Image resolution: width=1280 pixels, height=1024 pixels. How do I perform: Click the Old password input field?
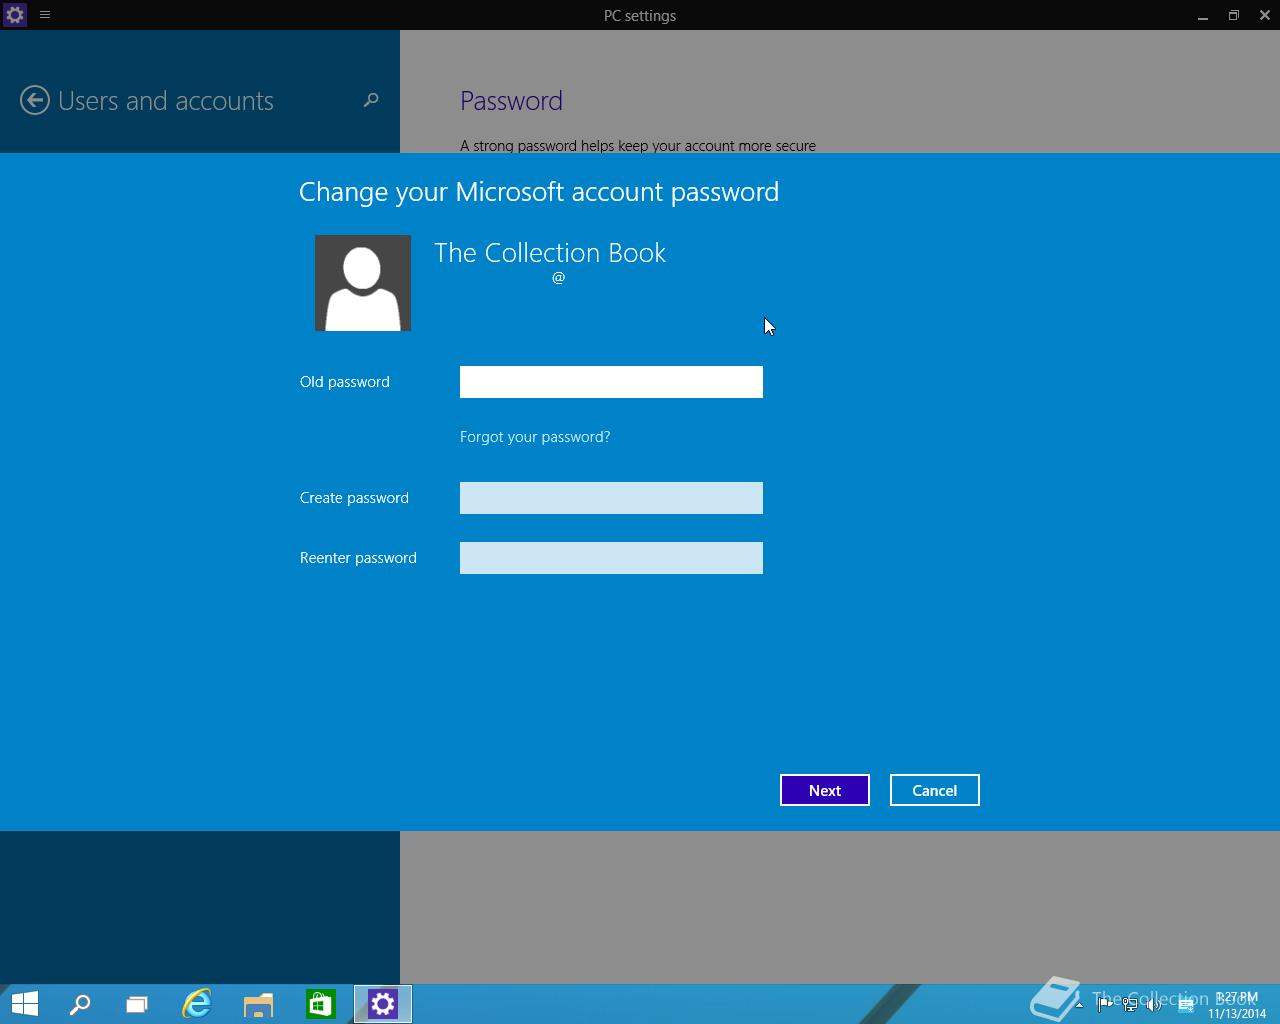pos(611,382)
